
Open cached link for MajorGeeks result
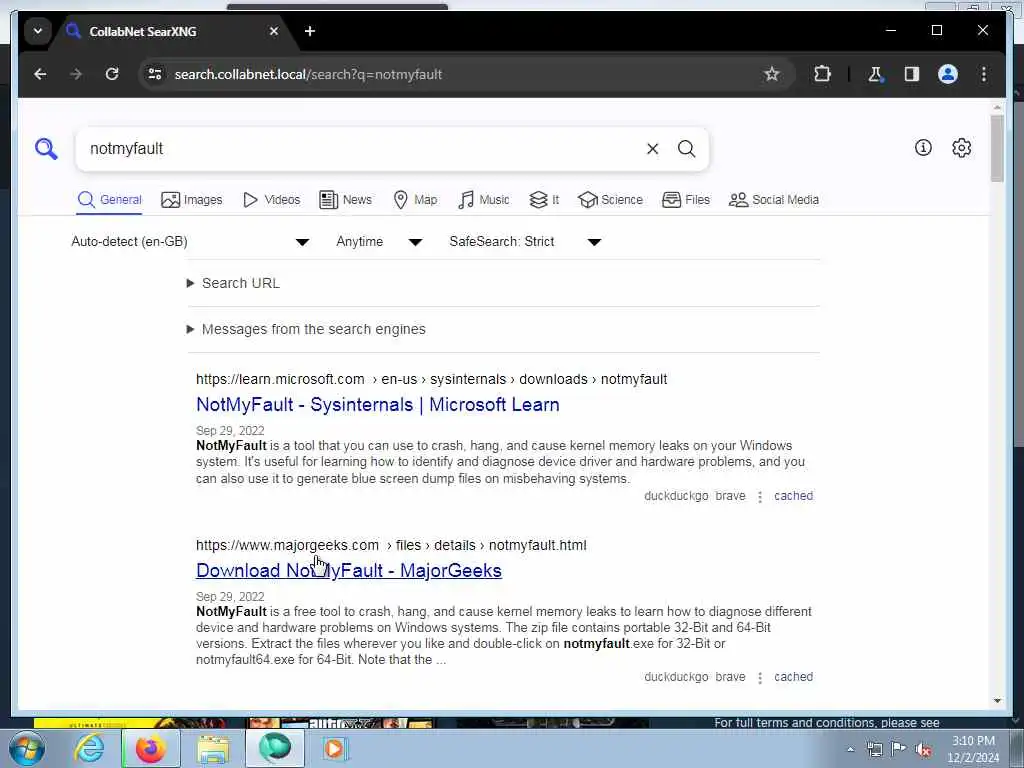point(793,677)
